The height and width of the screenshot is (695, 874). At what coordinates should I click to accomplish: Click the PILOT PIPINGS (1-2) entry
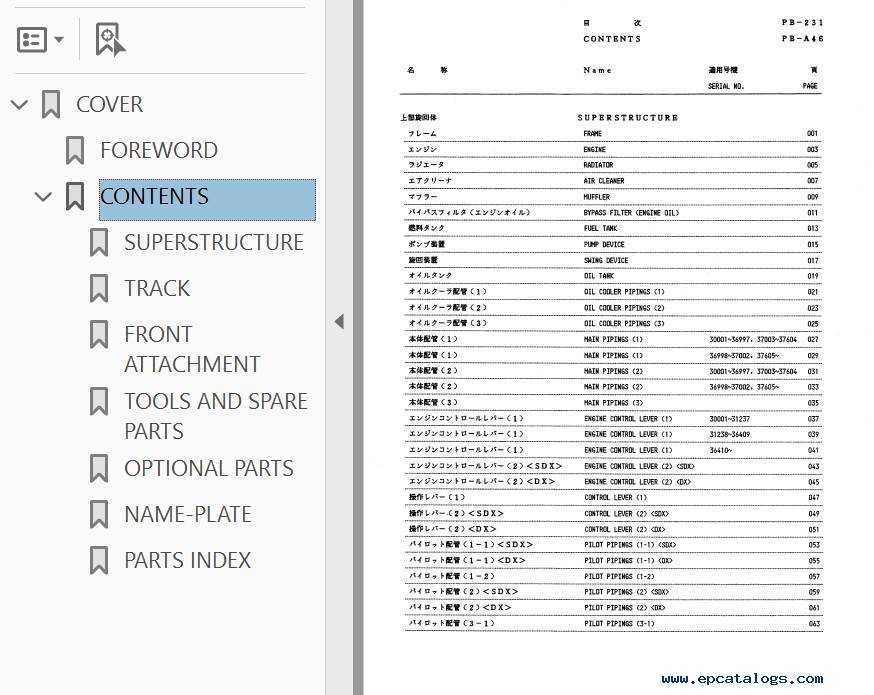(x=619, y=577)
